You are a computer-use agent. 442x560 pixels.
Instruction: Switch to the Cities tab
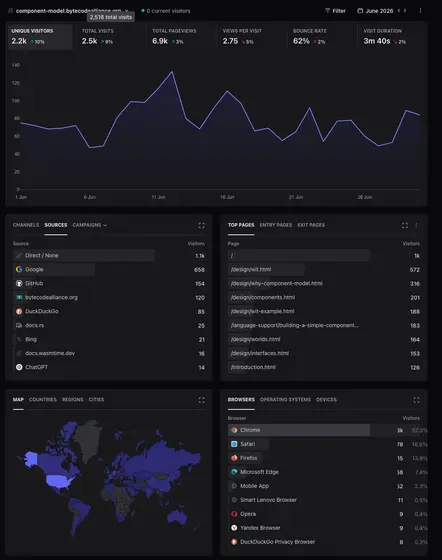click(96, 399)
